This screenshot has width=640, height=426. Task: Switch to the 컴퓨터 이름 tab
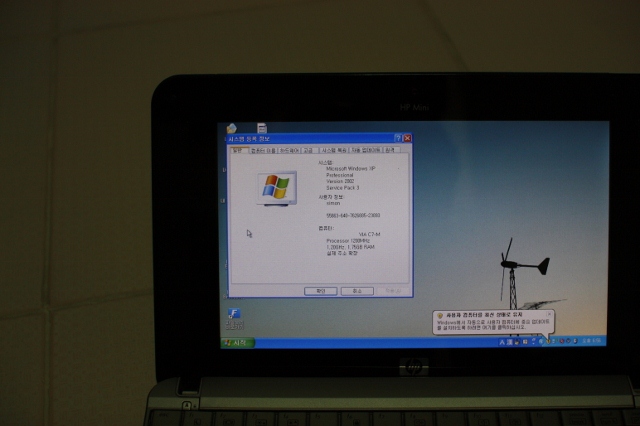click(x=263, y=150)
